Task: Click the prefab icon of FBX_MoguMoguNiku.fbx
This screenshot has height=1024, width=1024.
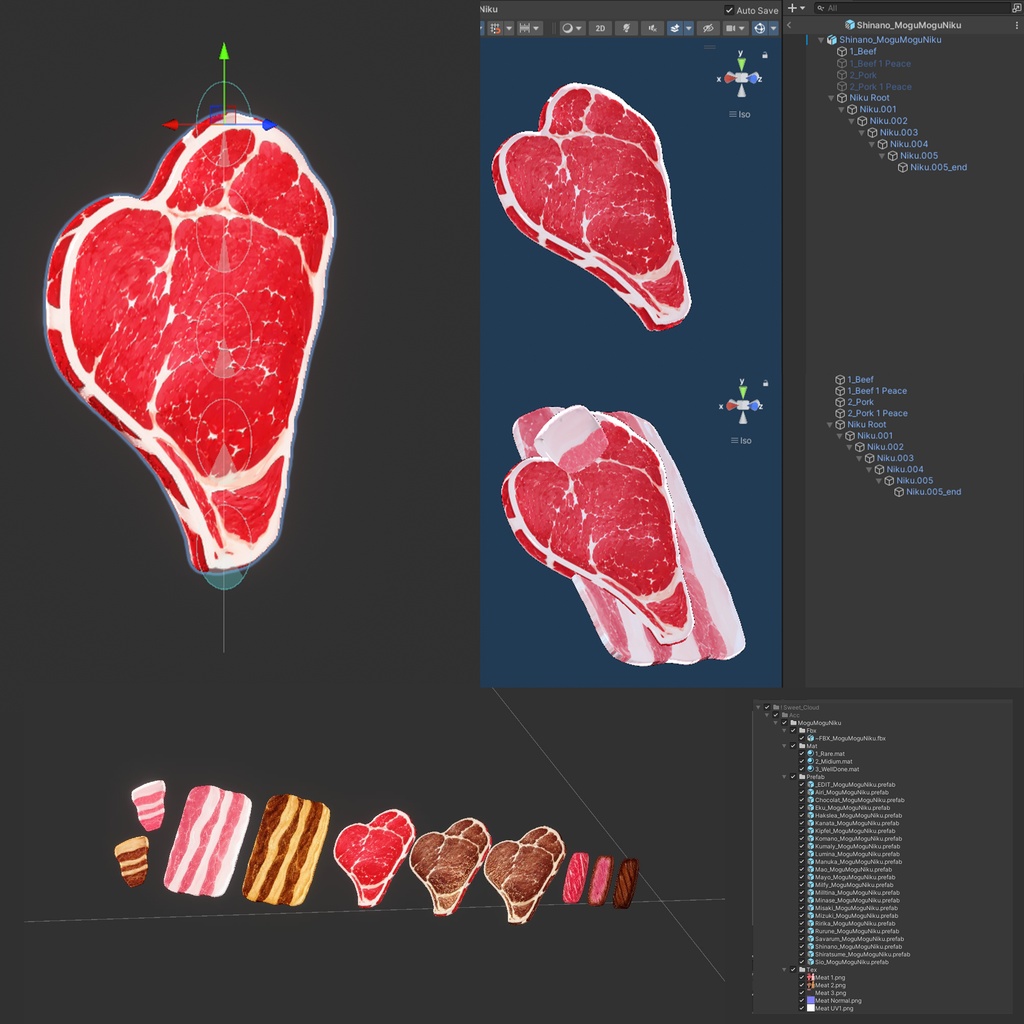Action: 810,738
